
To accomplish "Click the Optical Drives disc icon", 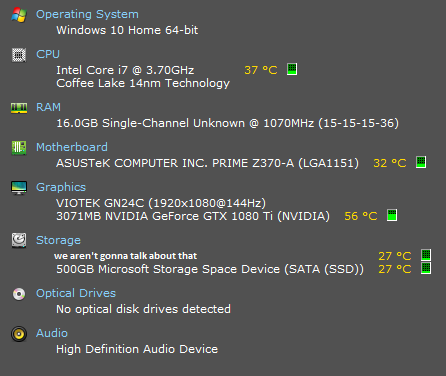I will point(19,294).
